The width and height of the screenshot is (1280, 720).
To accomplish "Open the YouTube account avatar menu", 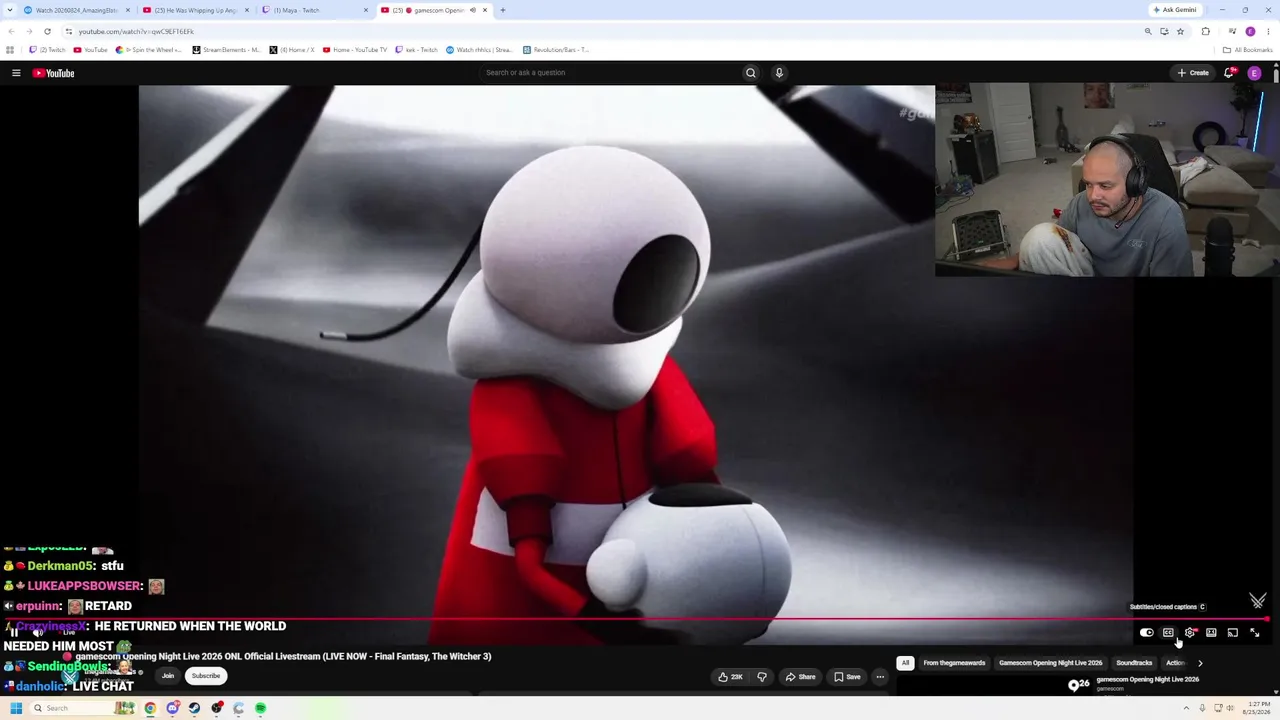I will point(1254,73).
